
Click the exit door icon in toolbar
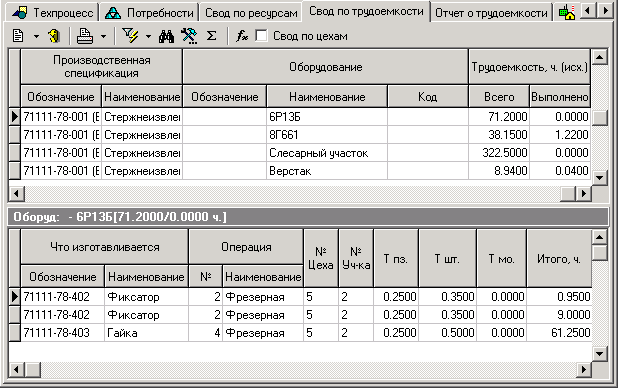click(x=54, y=36)
